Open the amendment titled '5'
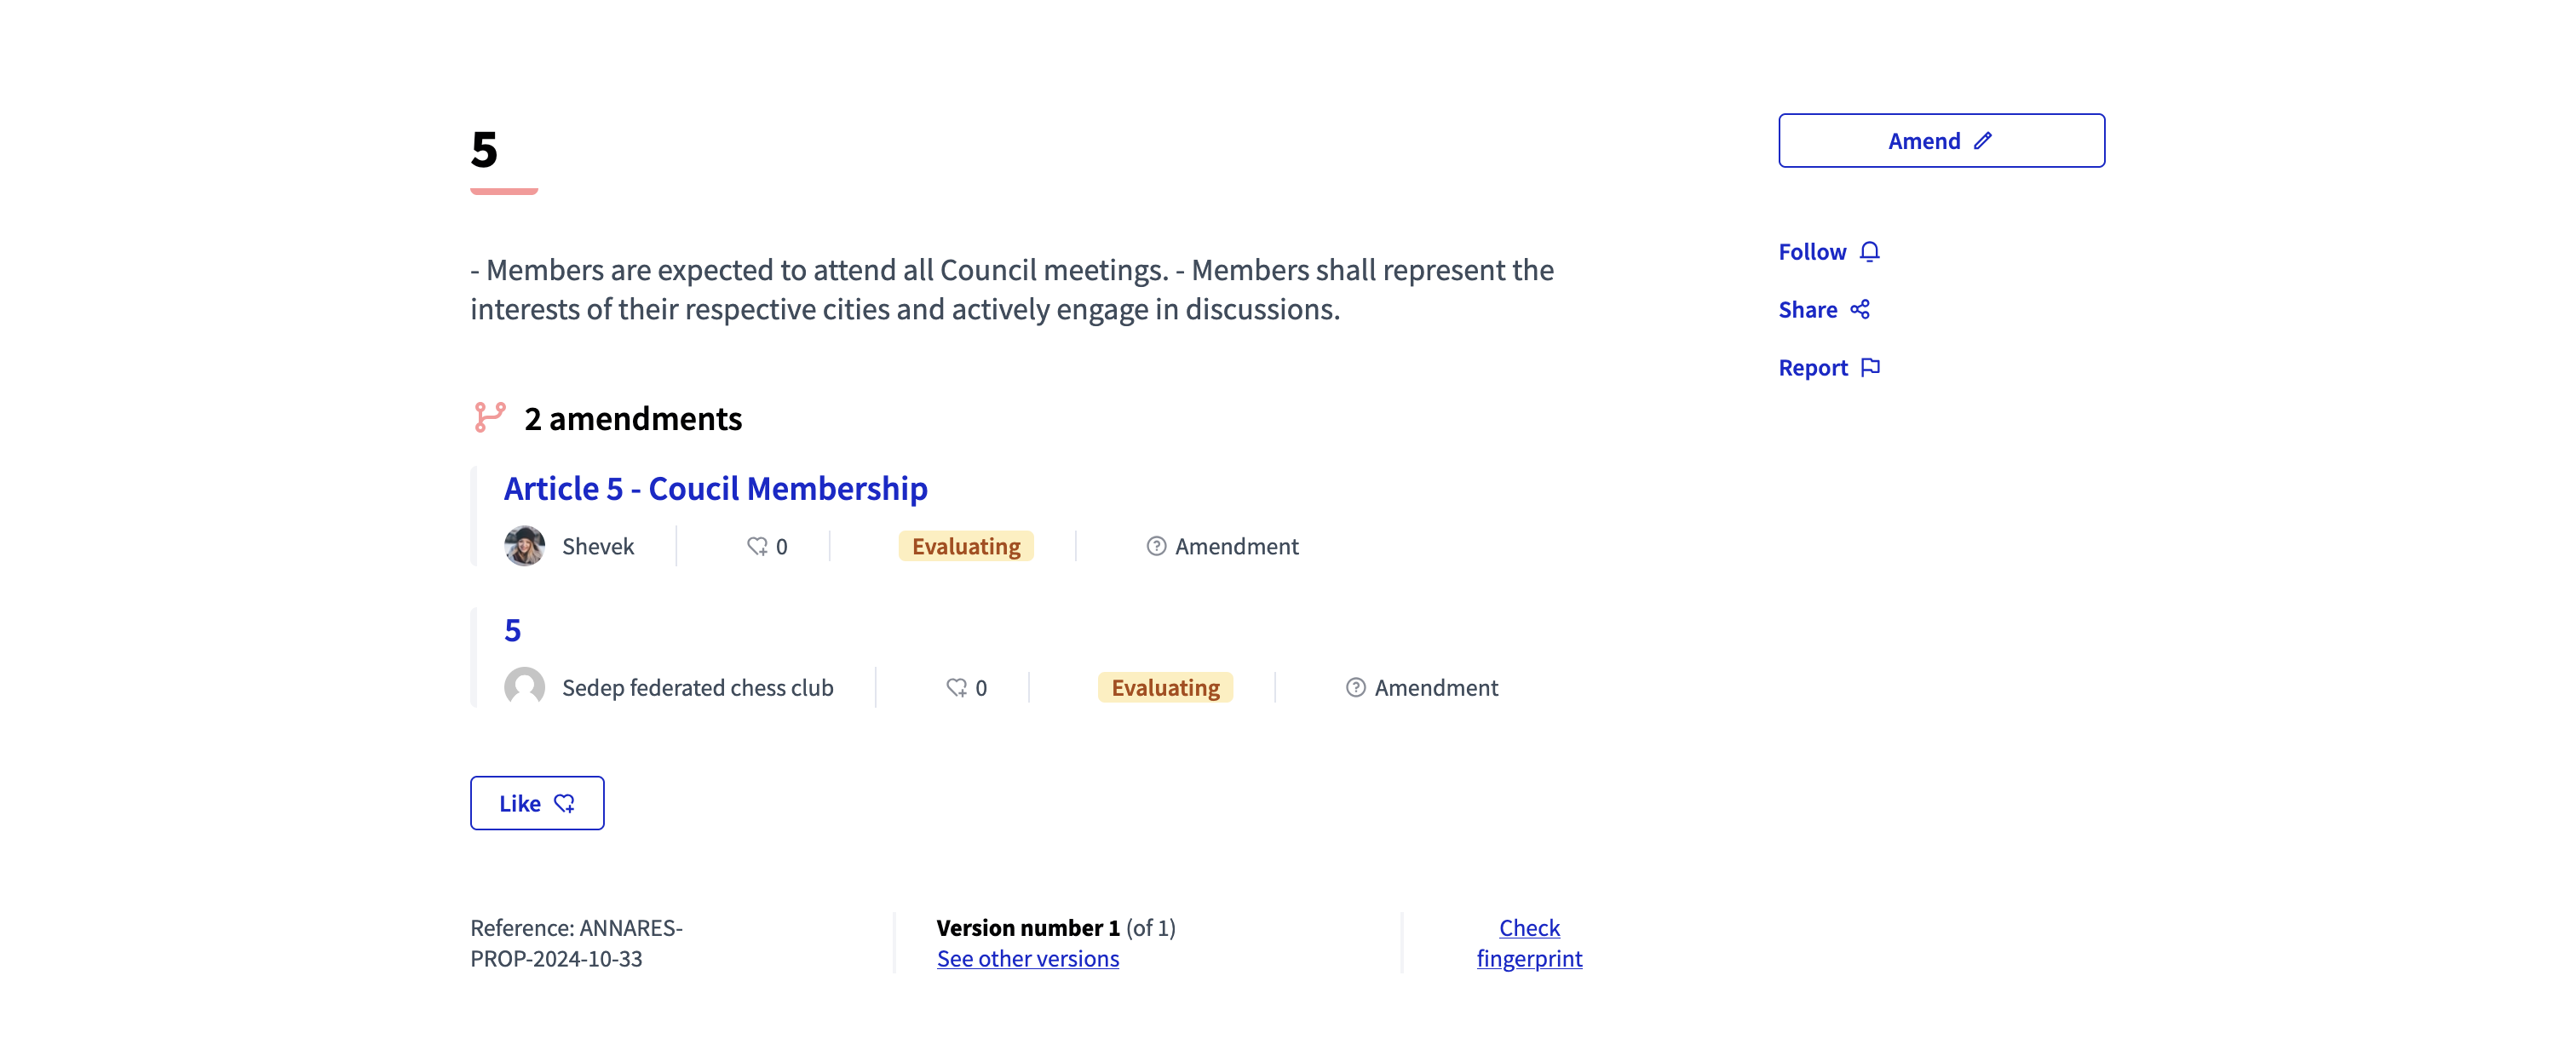 [x=513, y=630]
